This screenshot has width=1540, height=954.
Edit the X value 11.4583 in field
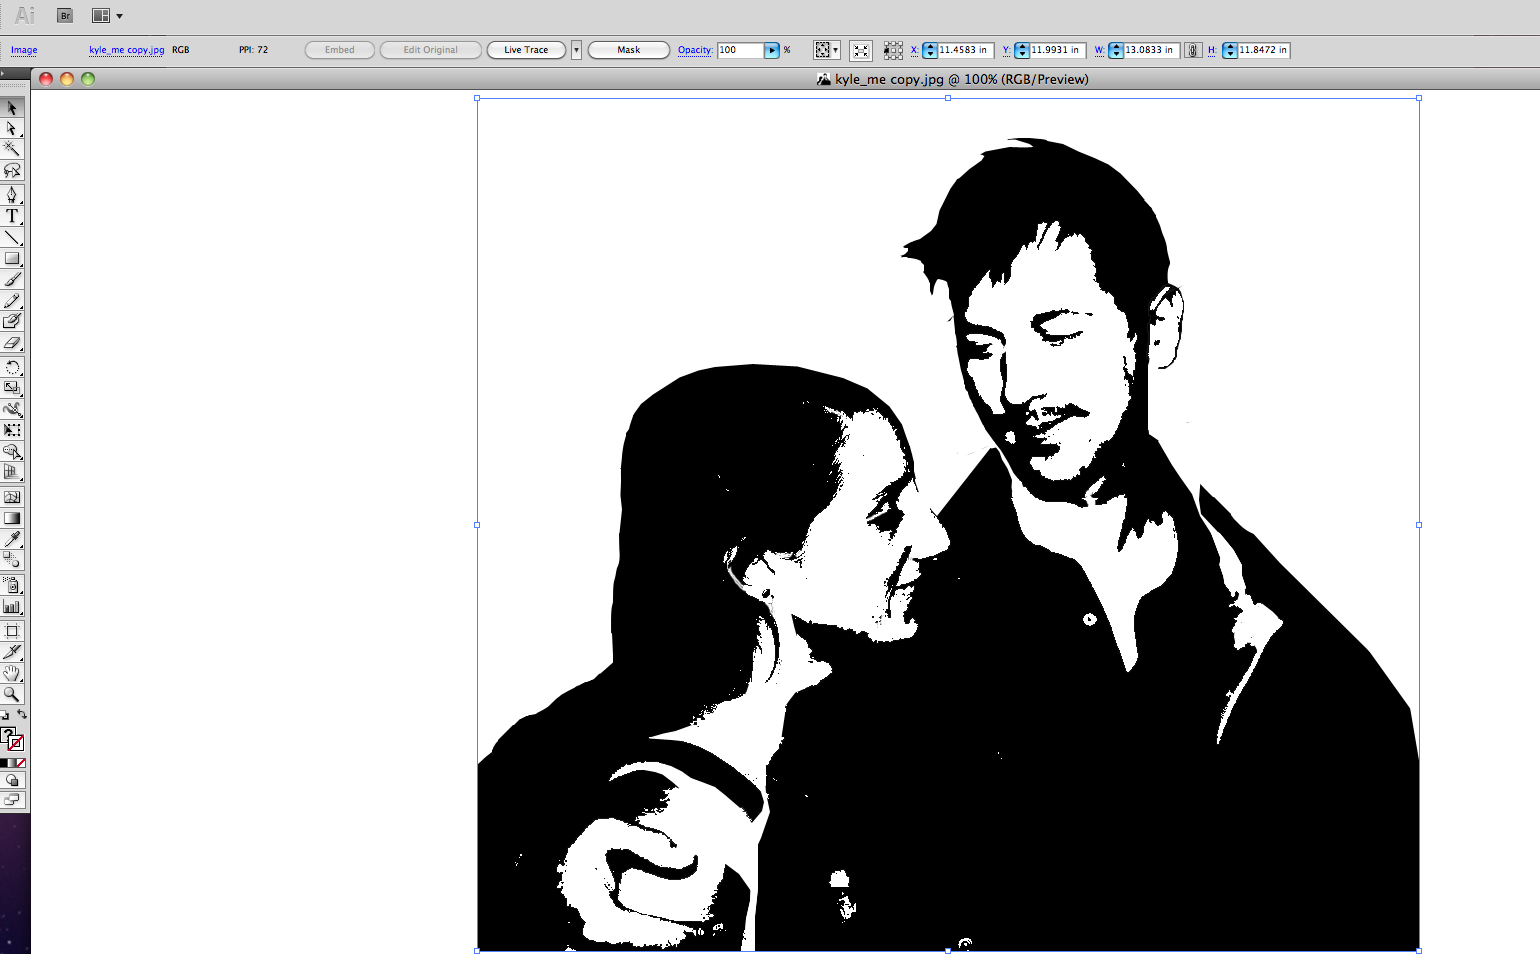pos(965,50)
